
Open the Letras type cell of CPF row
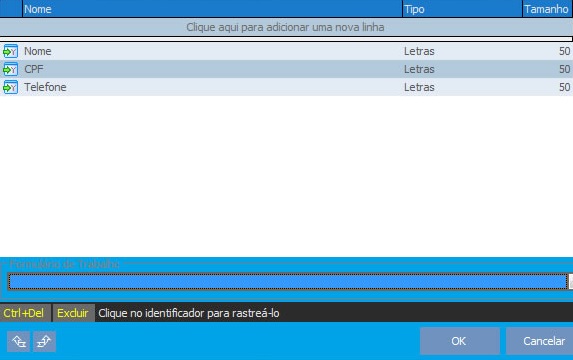[x=462, y=69]
